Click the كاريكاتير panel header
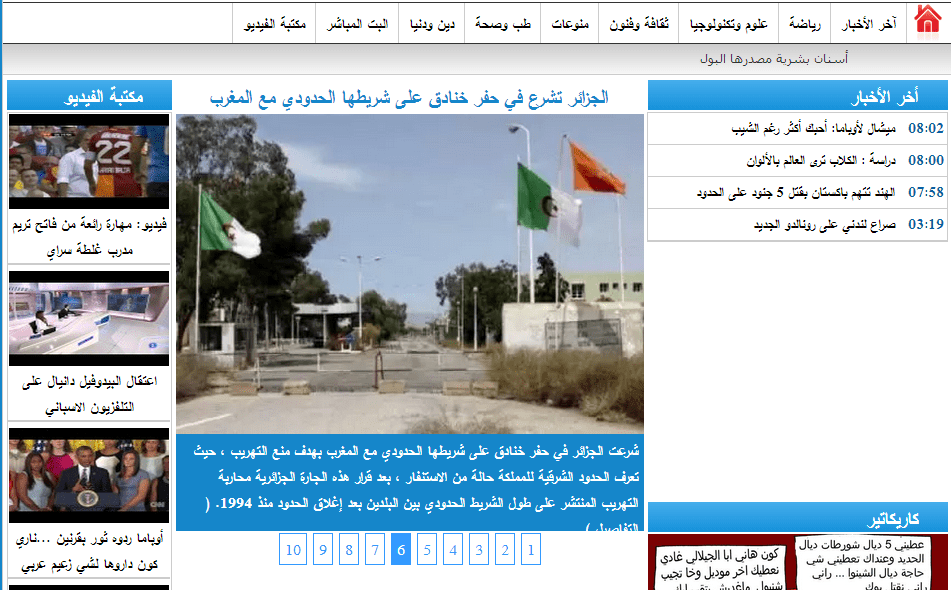 point(797,517)
